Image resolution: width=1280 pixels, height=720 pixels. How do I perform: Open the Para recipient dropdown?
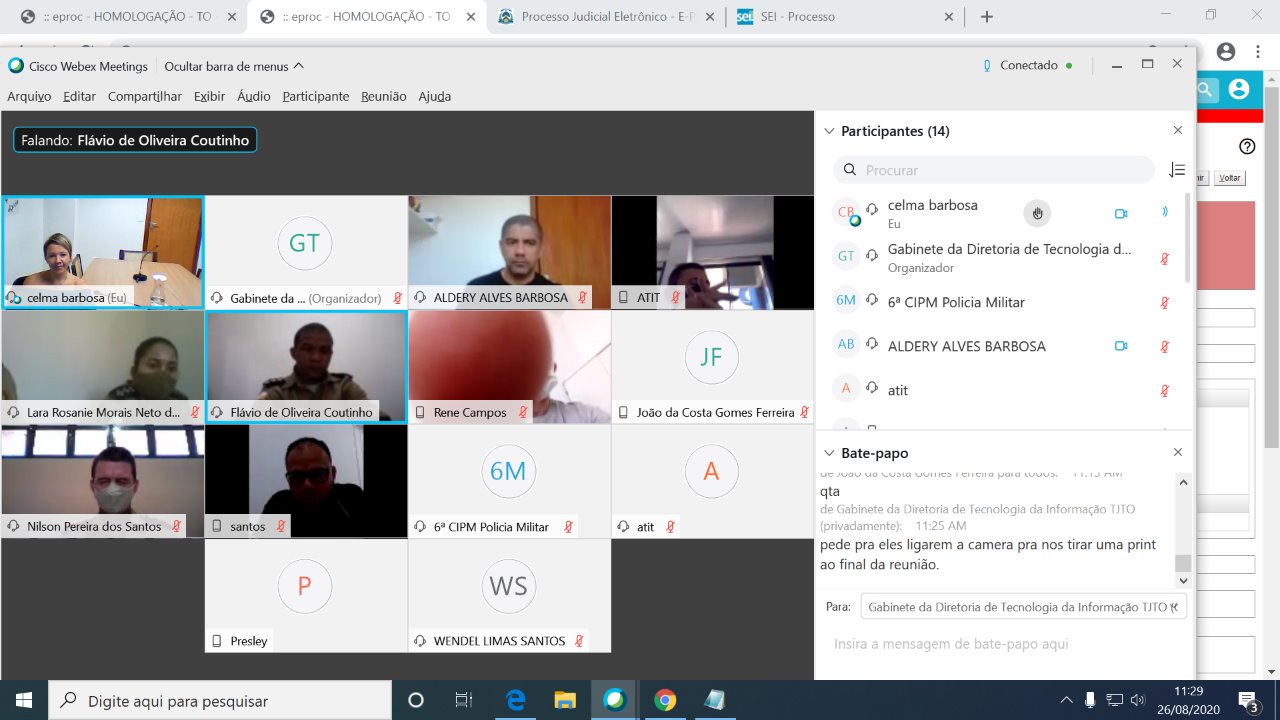pyautogui.click(x=1020, y=607)
